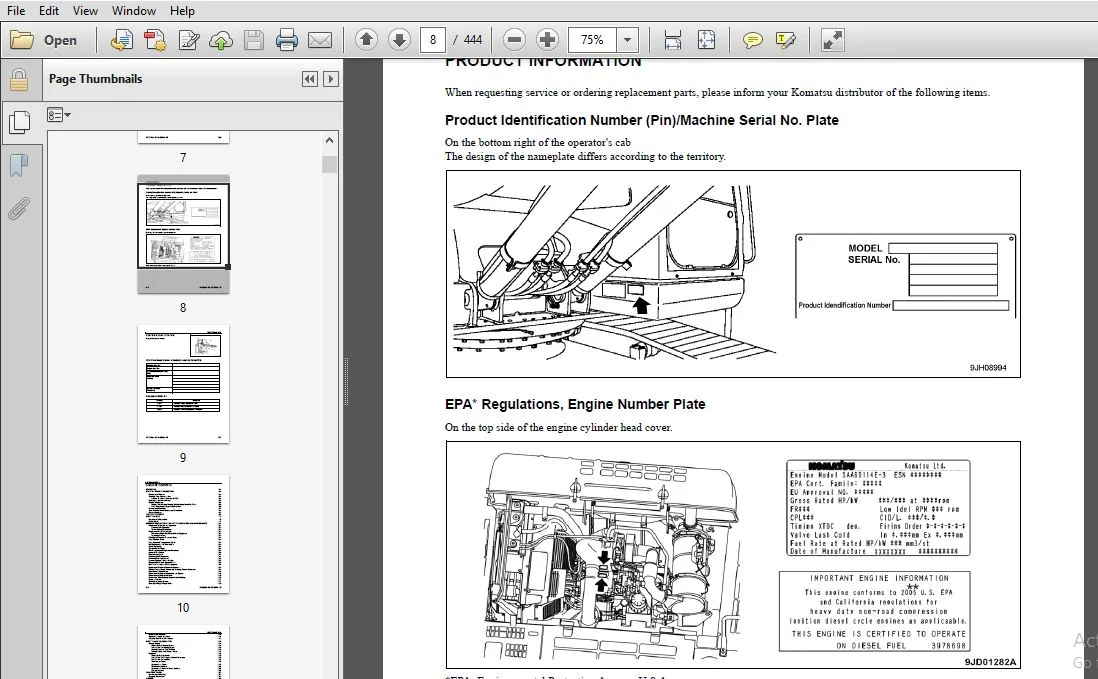The width and height of the screenshot is (1098, 679).
Task: Collapse panel with double left arrow
Action: click(x=310, y=79)
